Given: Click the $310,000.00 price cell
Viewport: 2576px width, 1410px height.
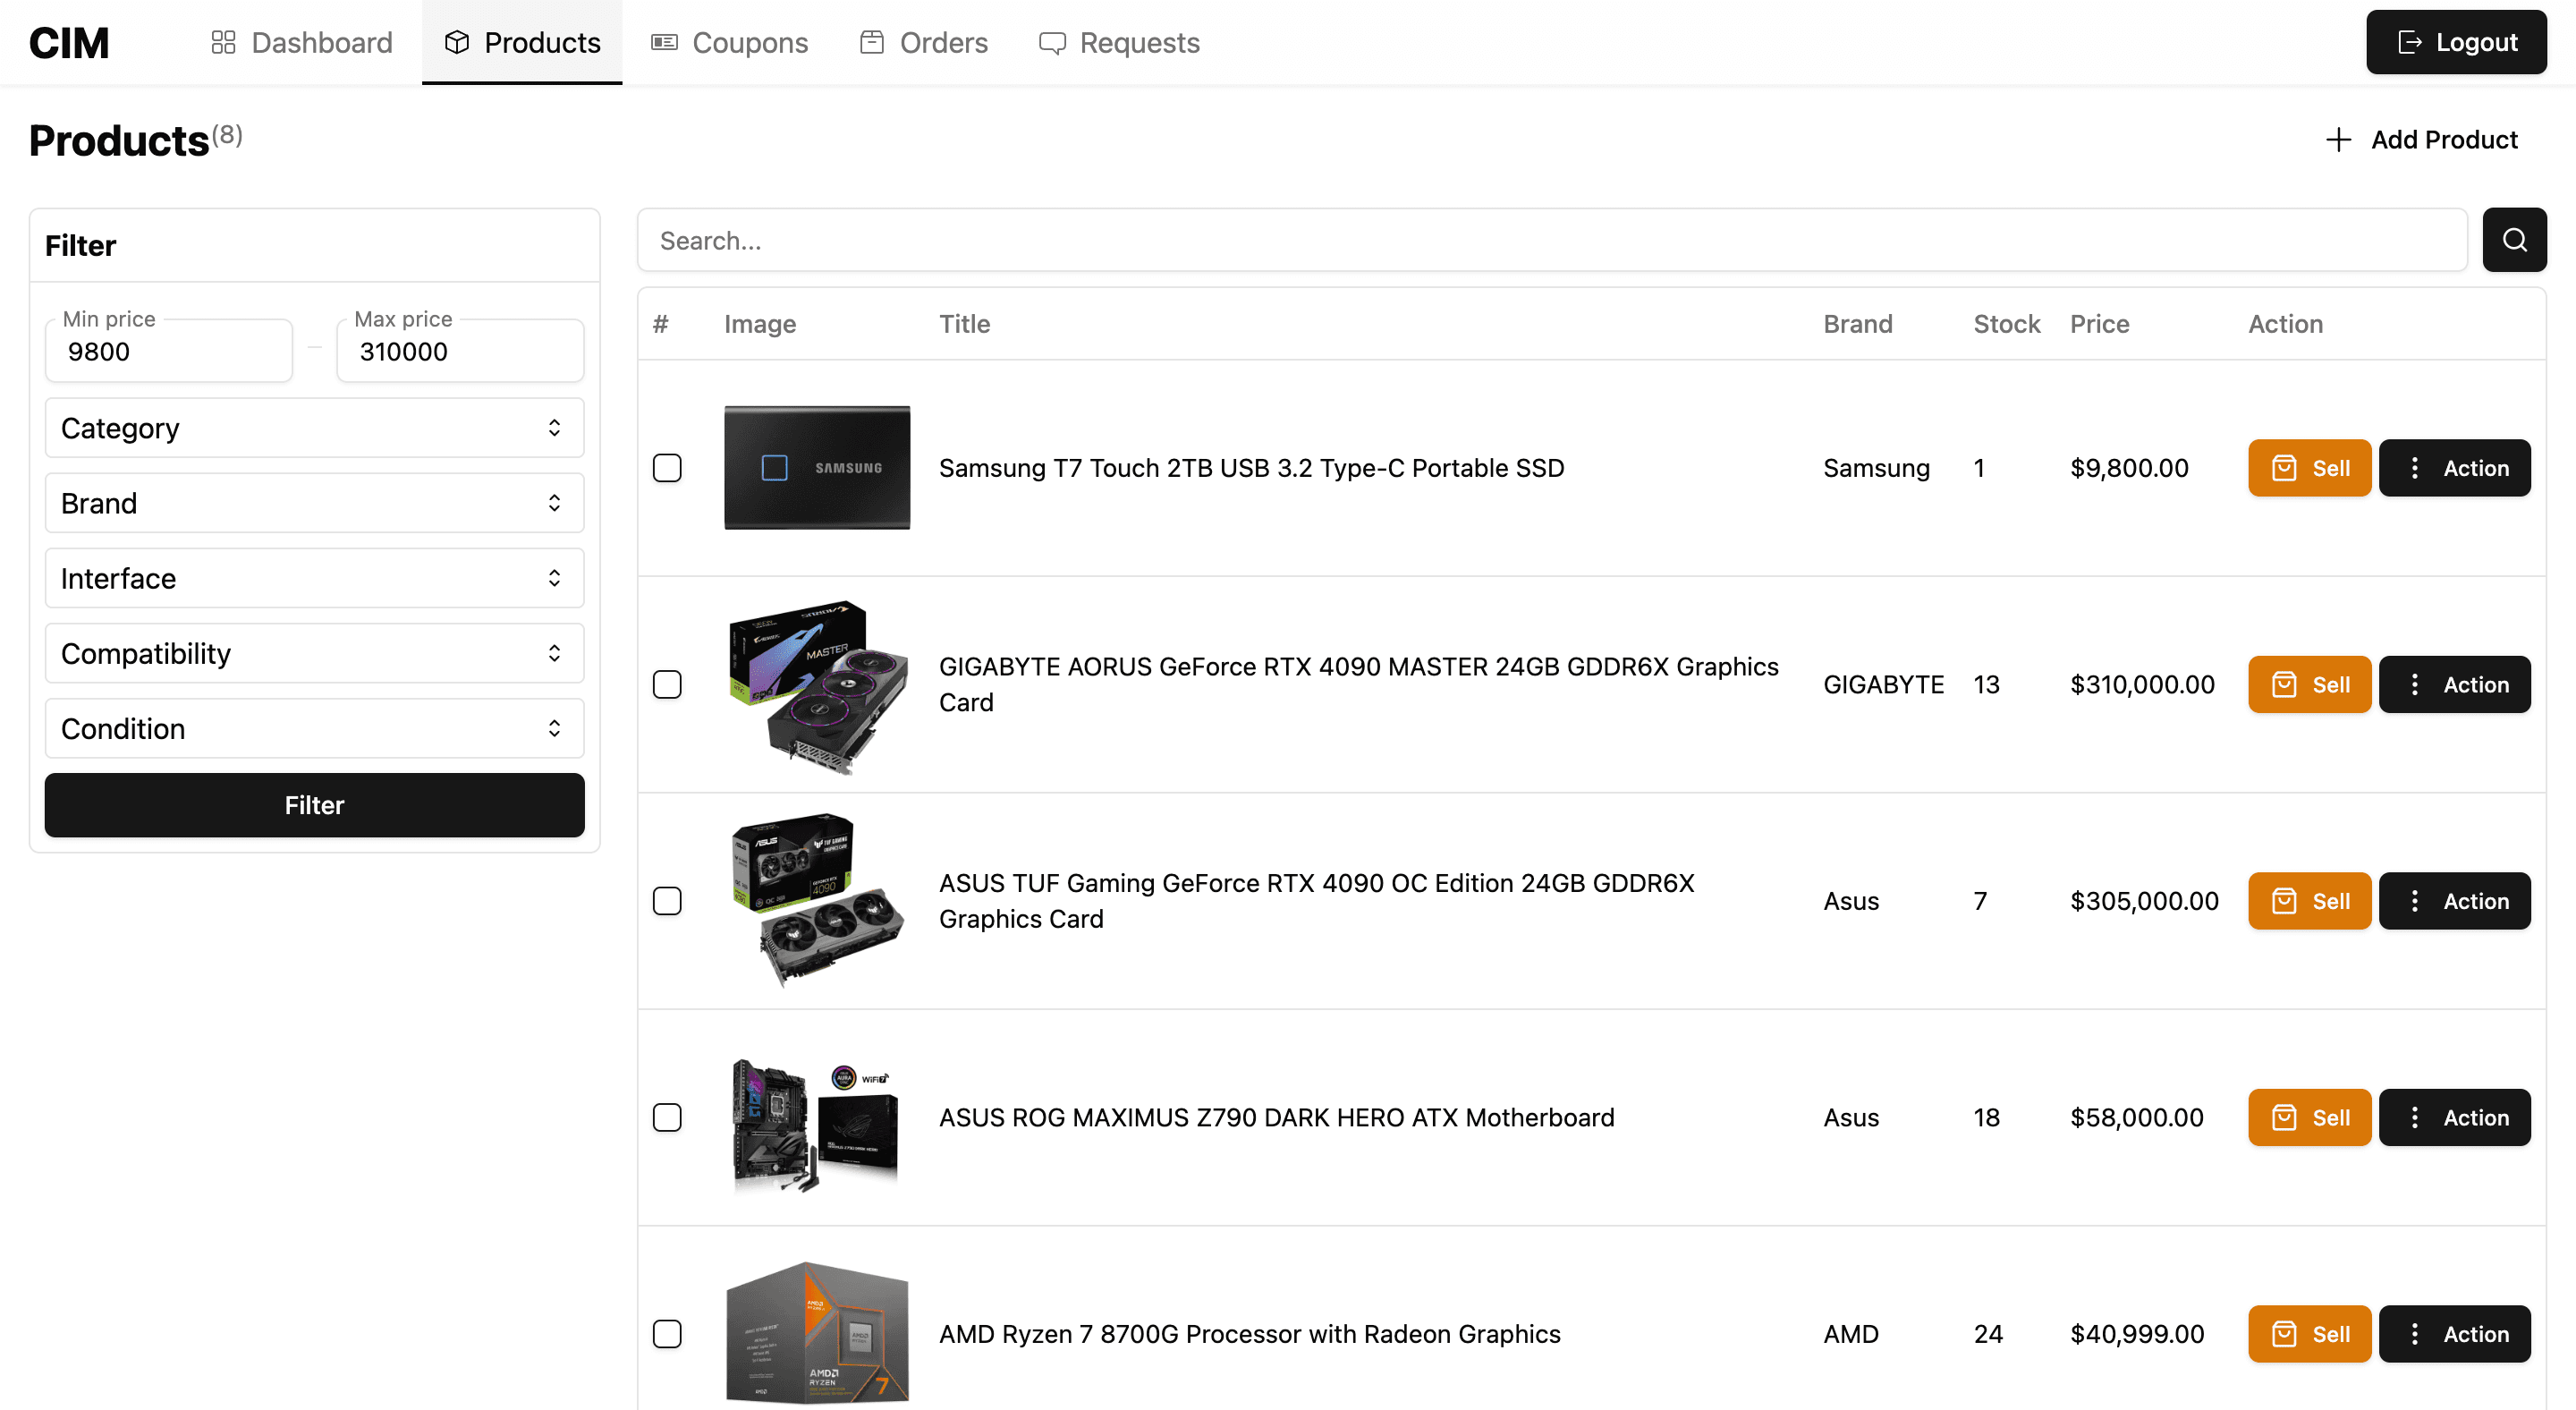Looking at the screenshot, I should [x=2142, y=685].
